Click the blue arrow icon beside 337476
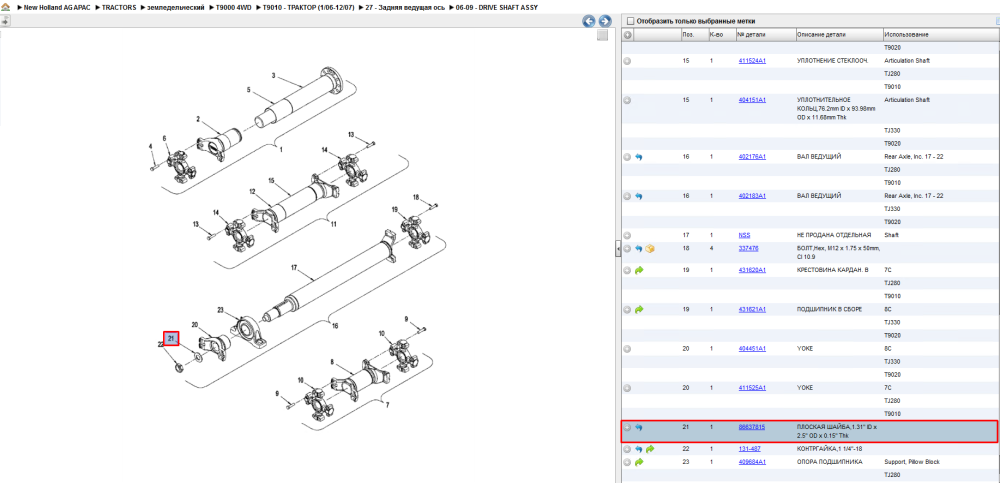This screenshot has width=1000, height=483. click(639, 248)
